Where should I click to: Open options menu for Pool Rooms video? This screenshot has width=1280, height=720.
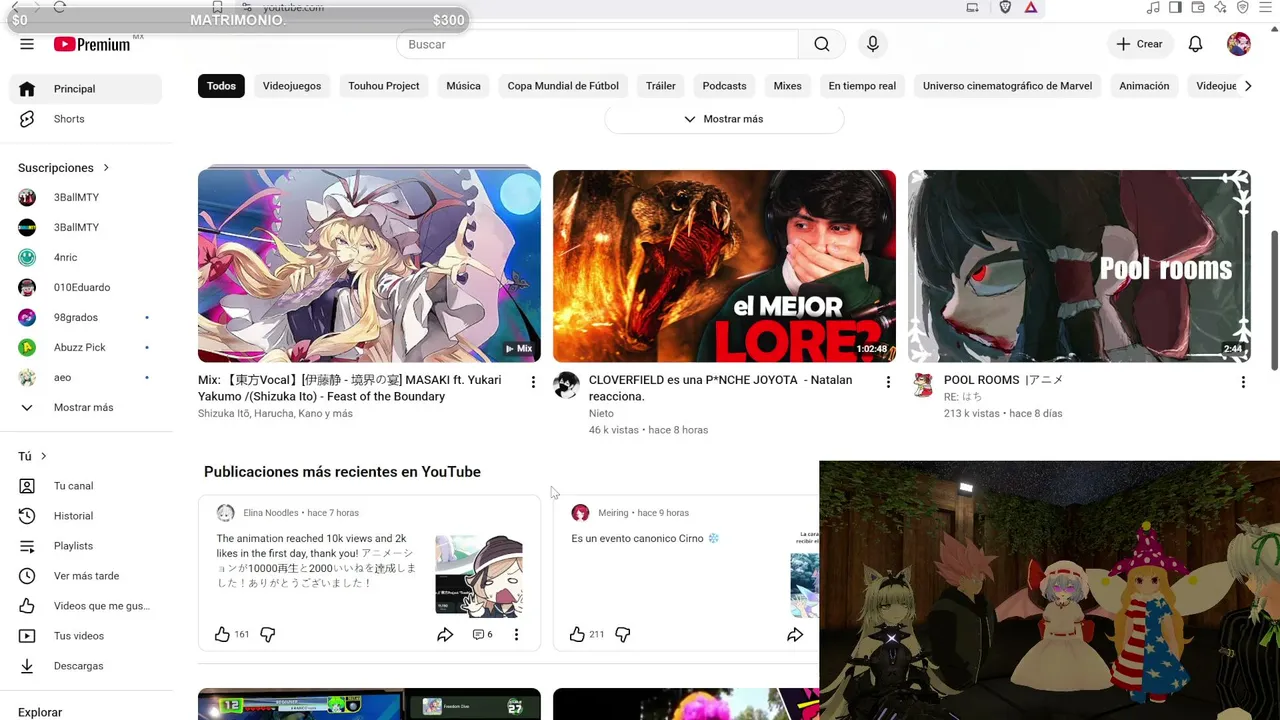pos(1243,382)
